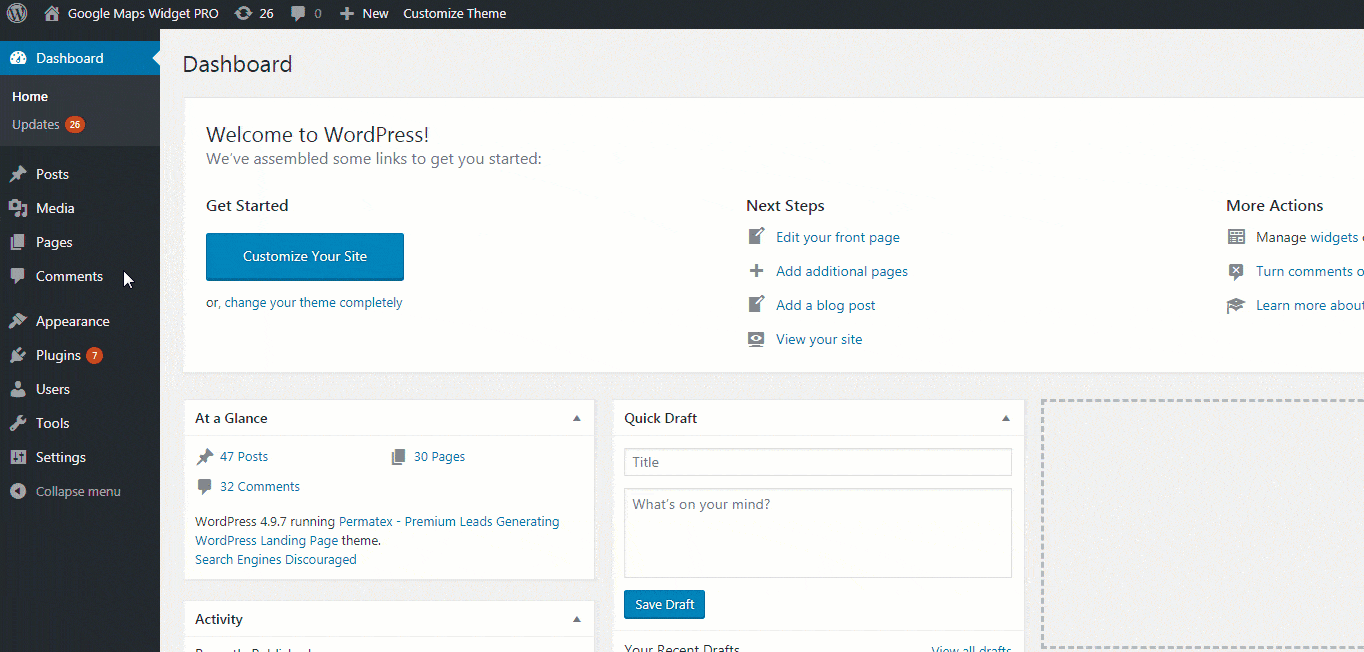Open Add additional pages link

coord(842,271)
